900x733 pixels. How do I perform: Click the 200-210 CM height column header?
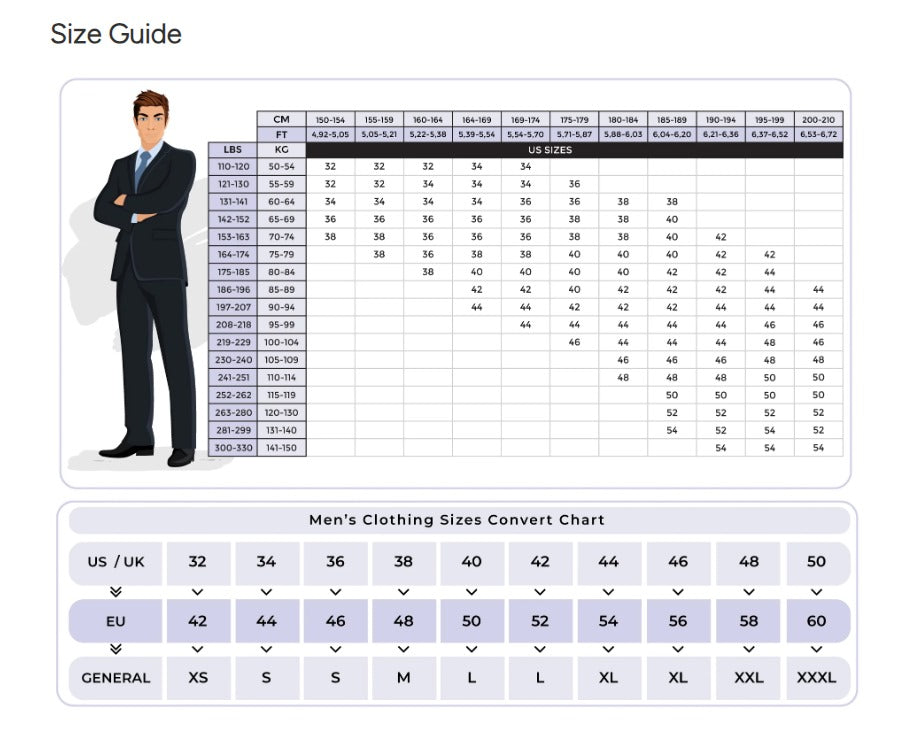point(818,119)
